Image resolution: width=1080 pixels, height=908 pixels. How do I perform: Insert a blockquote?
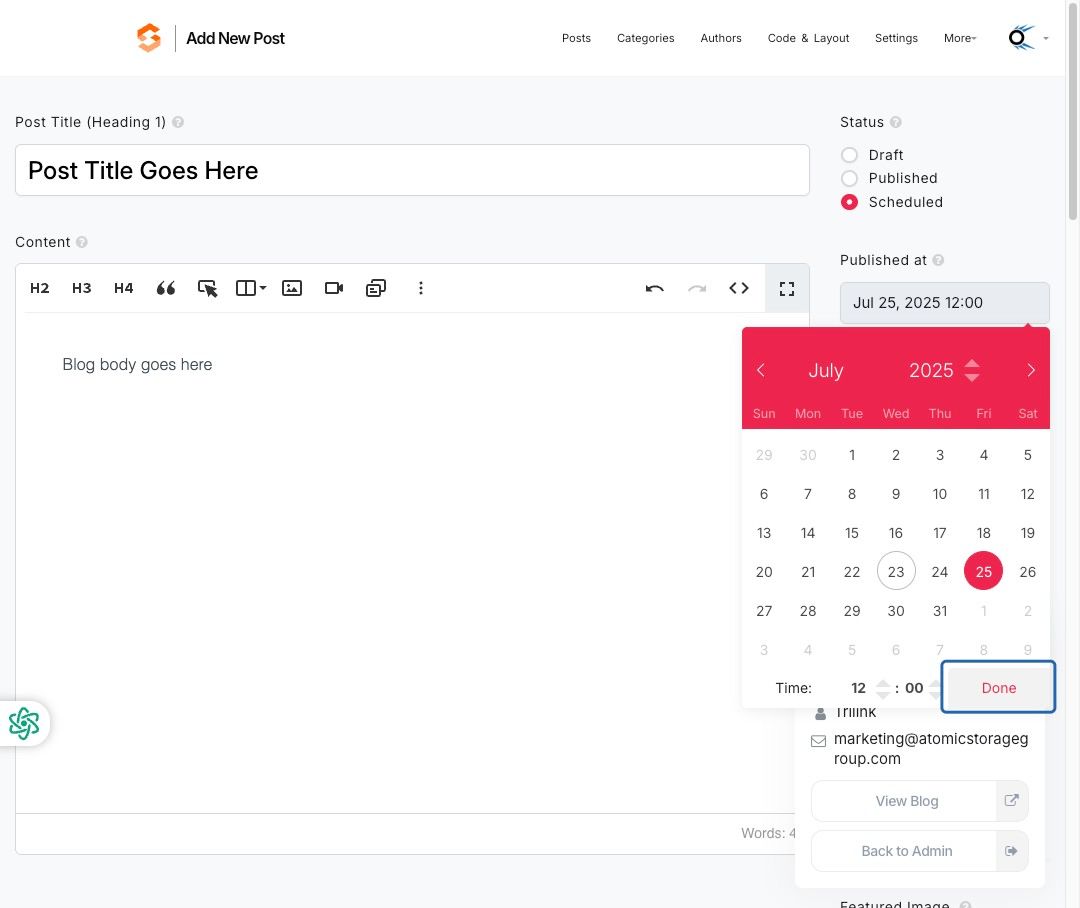click(x=165, y=288)
